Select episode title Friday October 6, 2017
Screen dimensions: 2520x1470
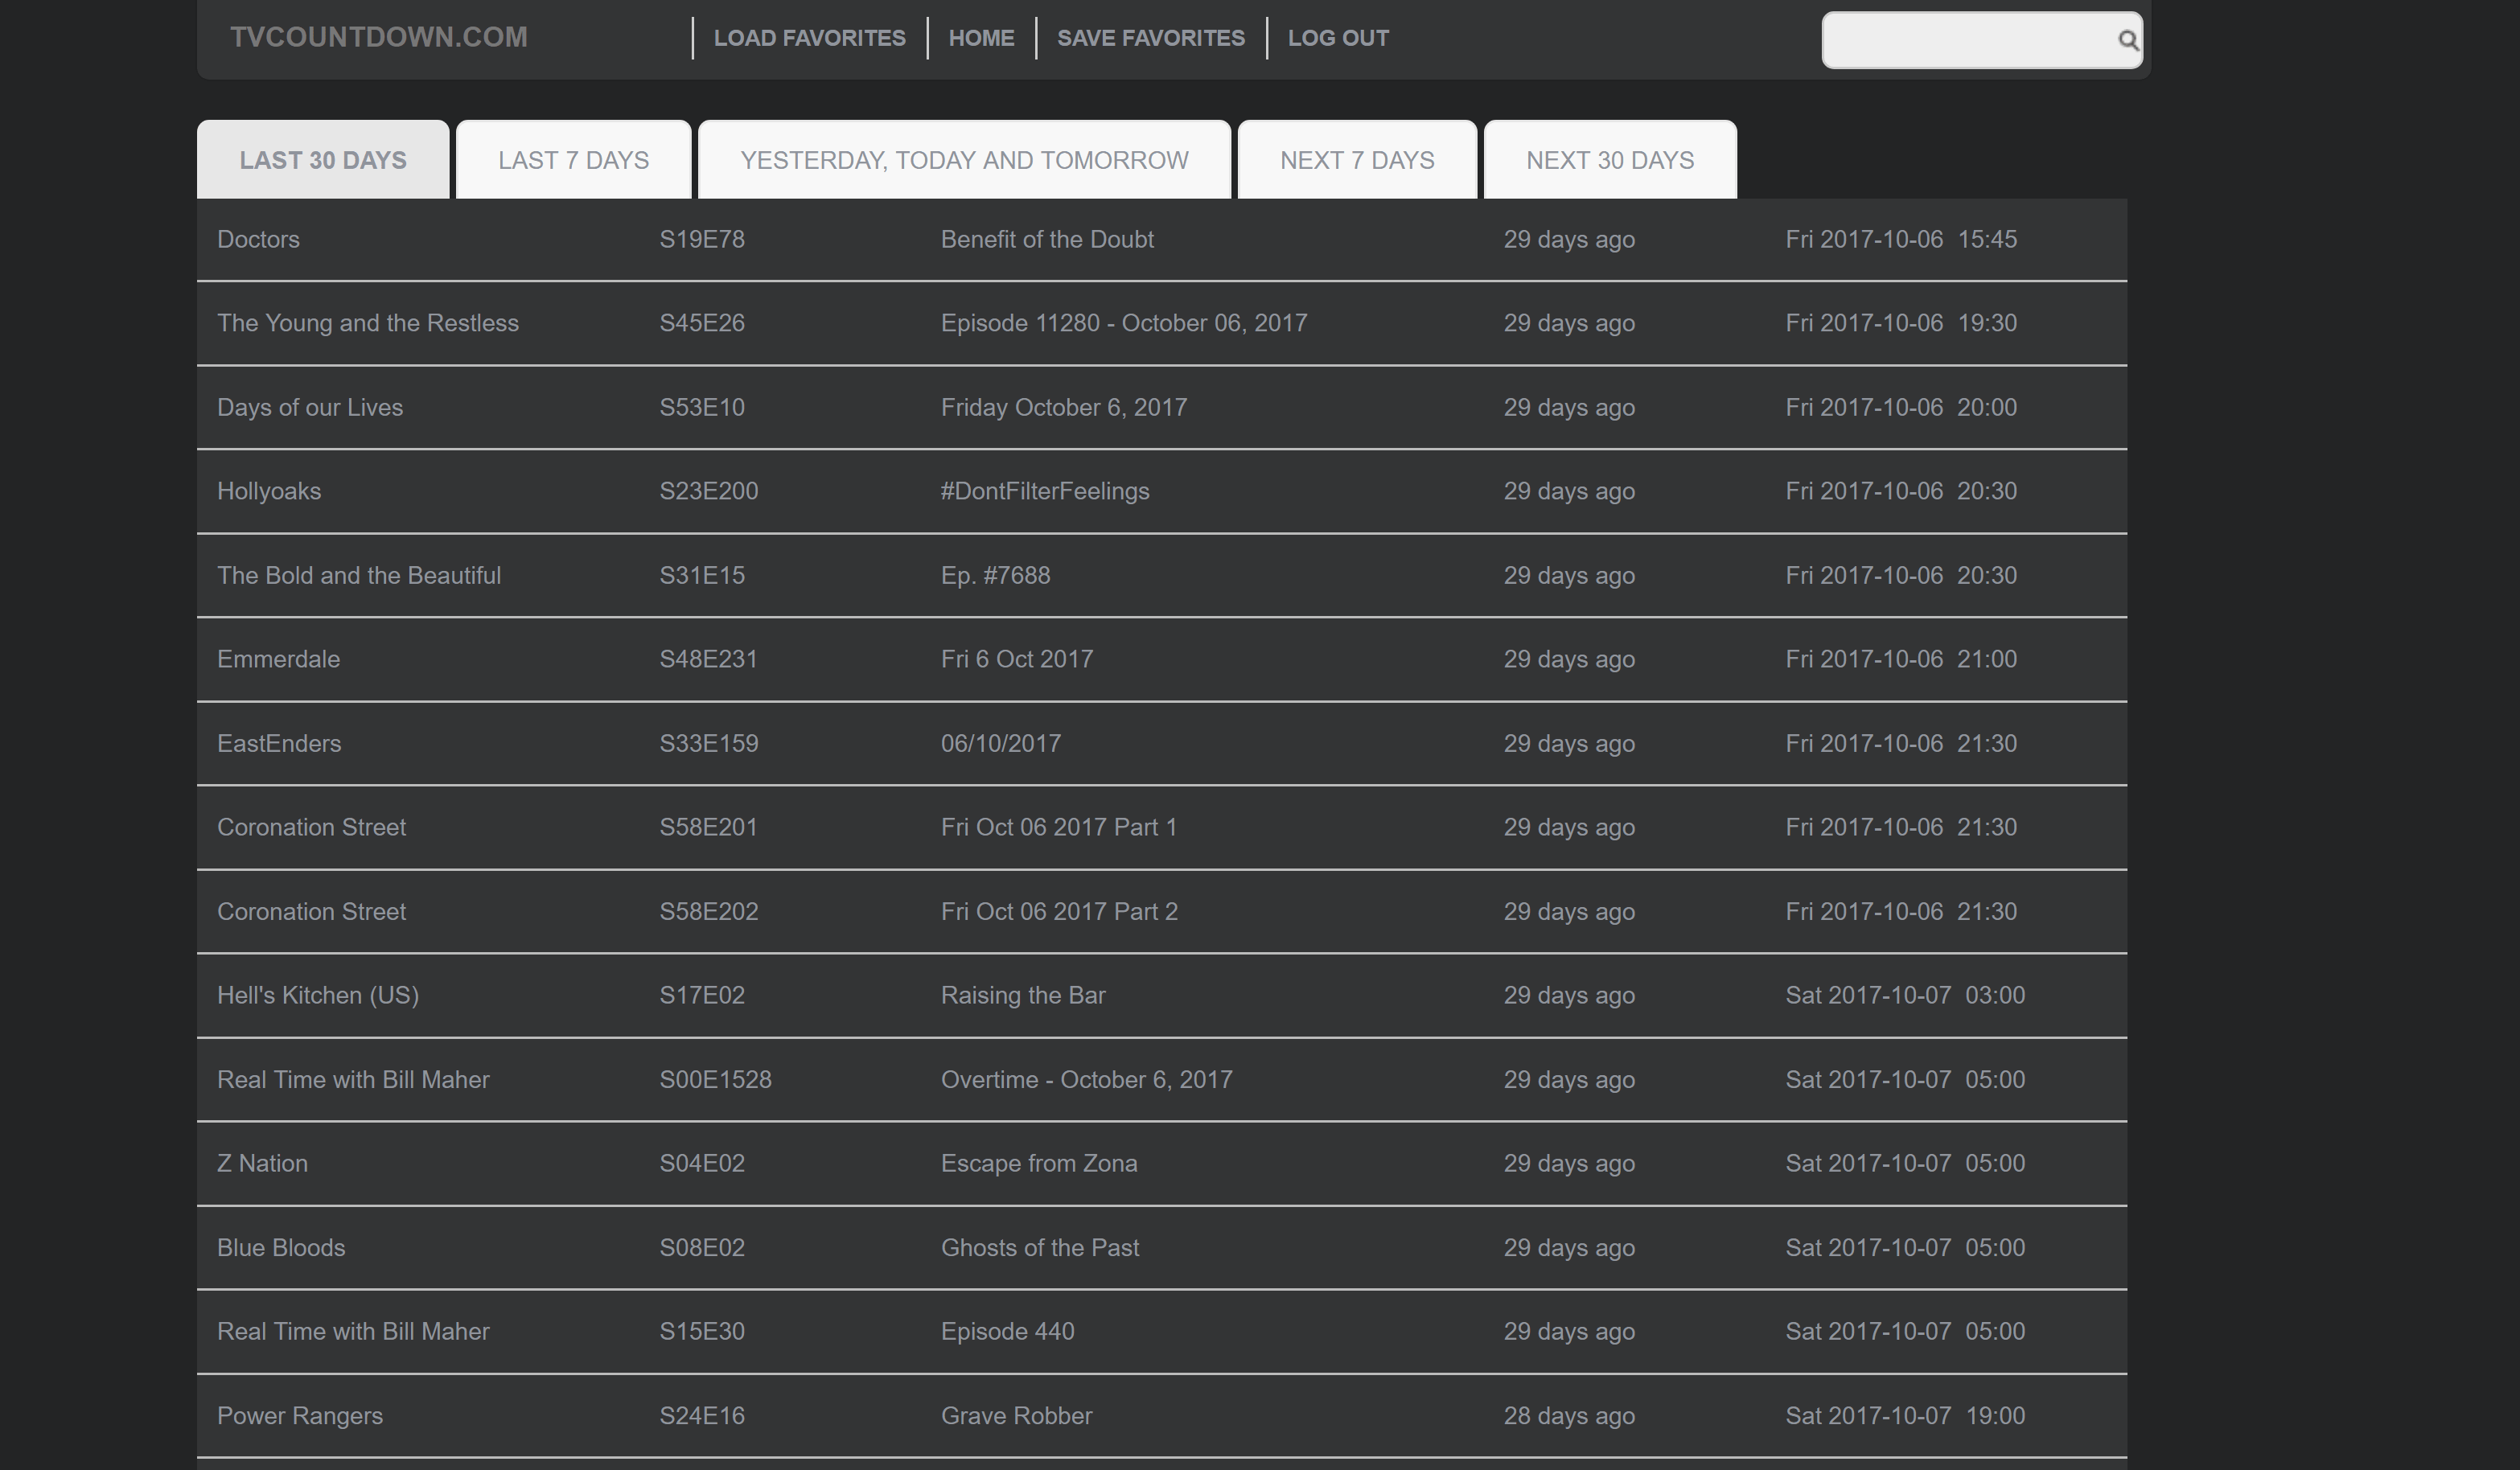click(x=1064, y=407)
